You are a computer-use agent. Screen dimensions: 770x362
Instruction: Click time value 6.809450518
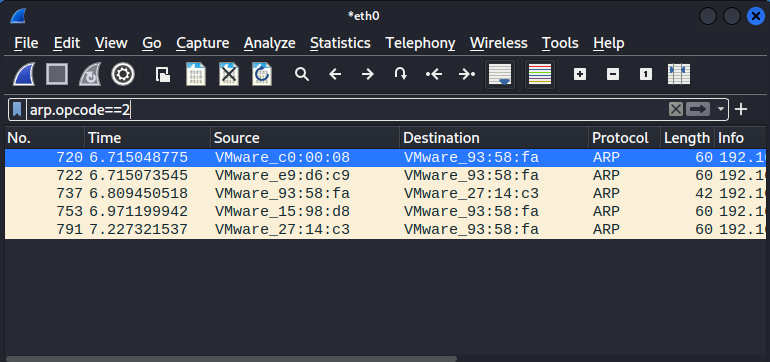138,194
